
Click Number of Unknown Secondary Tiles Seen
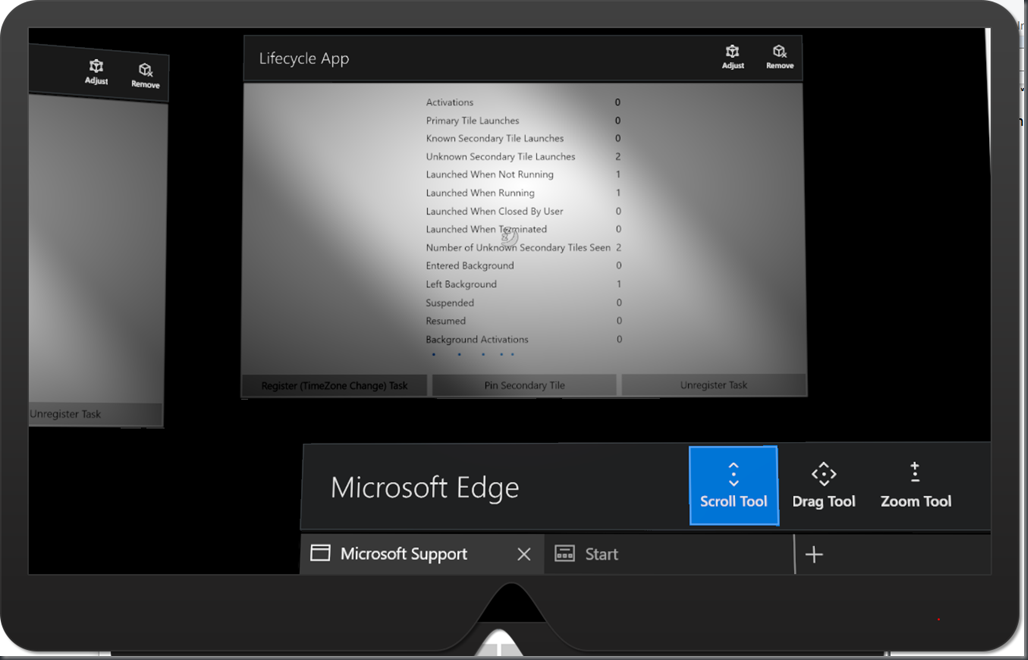(519, 248)
